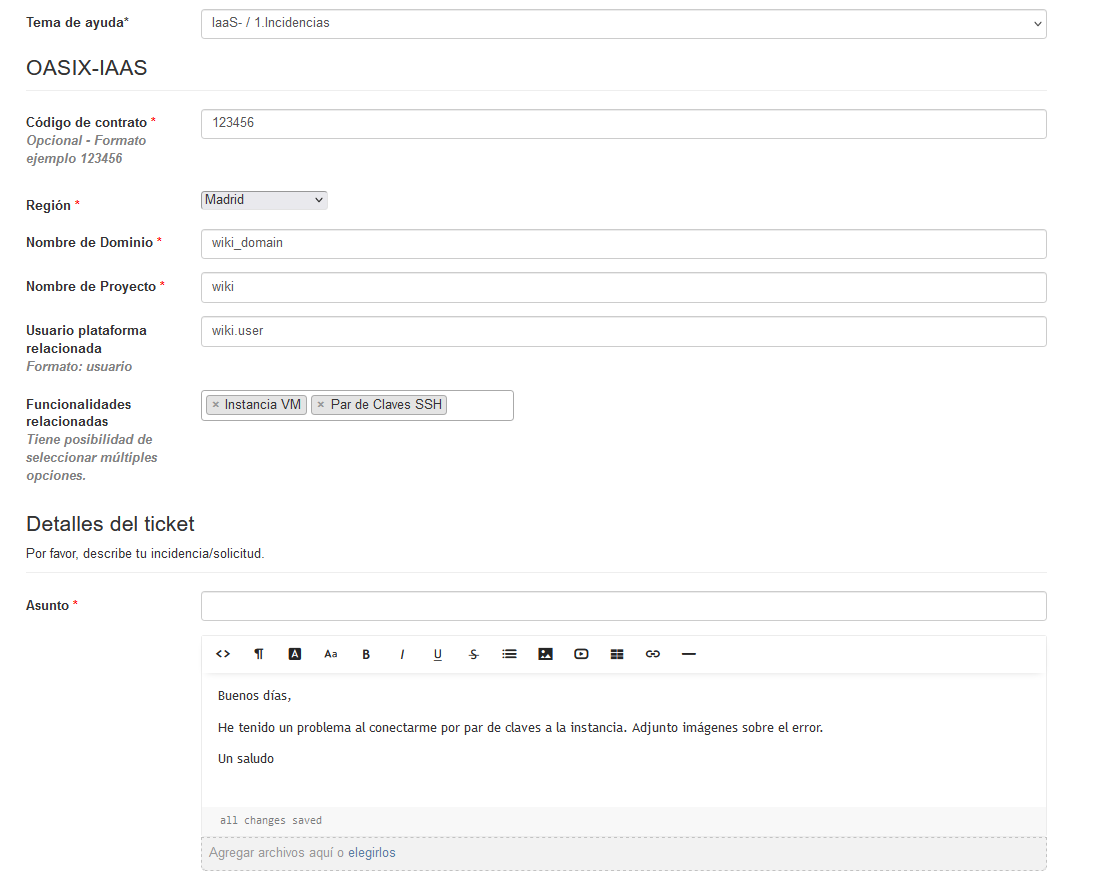
Task: Insert a table in editor
Action: 617,654
